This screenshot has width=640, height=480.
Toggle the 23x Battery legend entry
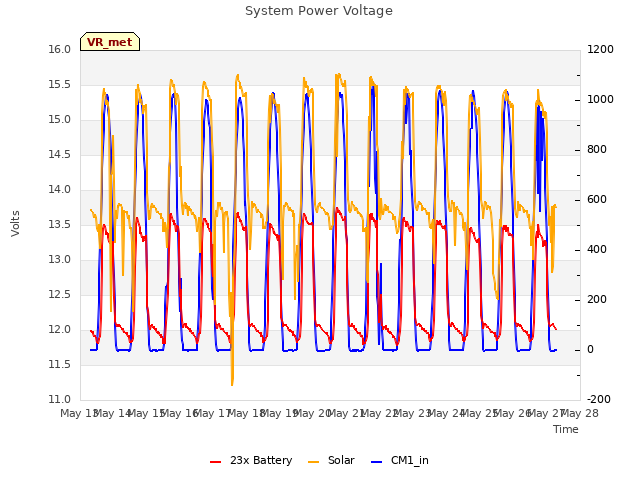(251, 460)
